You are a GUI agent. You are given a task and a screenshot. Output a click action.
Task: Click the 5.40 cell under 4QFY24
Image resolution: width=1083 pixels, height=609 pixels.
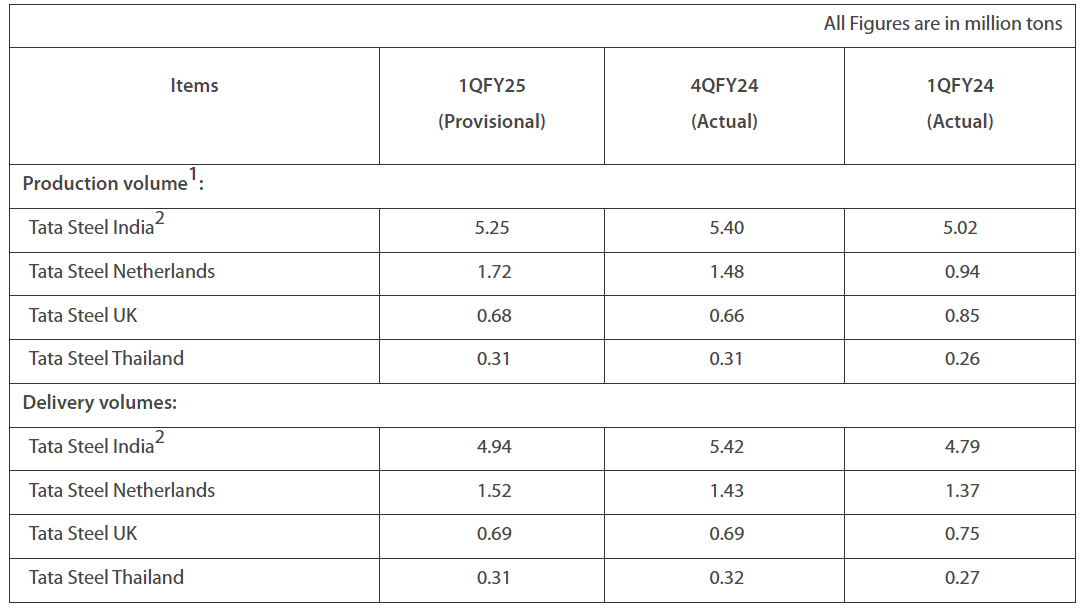click(x=727, y=228)
